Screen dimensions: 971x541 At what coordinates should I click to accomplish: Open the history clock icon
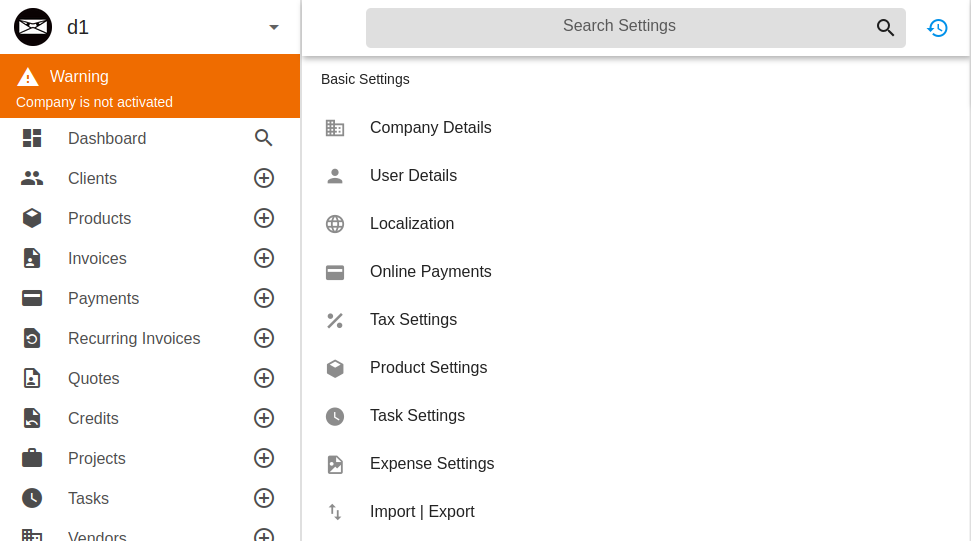point(937,28)
